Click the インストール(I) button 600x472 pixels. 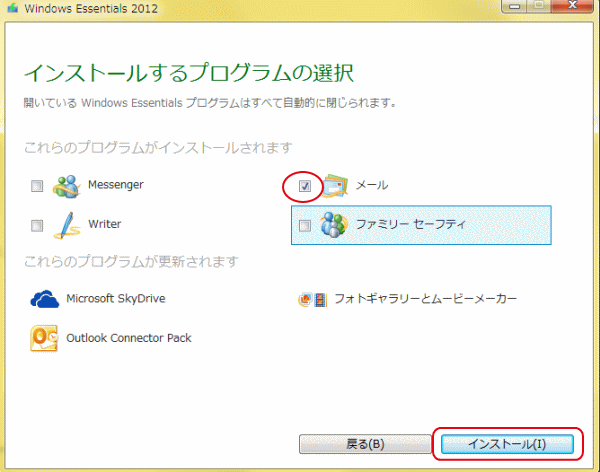(x=507, y=444)
